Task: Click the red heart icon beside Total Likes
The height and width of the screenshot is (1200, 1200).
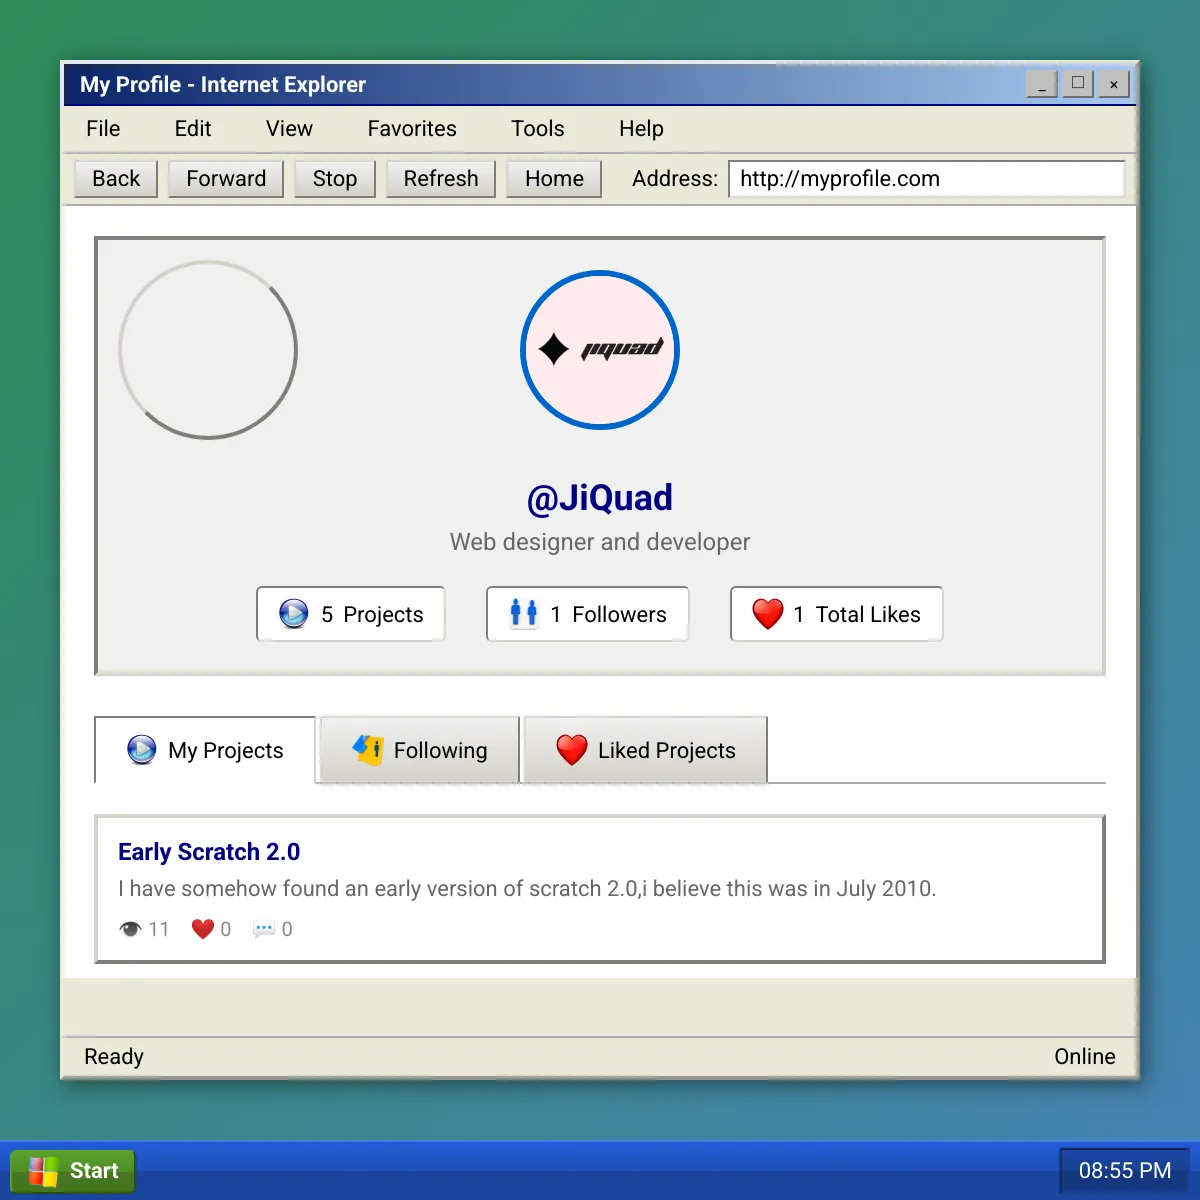Action: pyautogui.click(x=767, y=613)
